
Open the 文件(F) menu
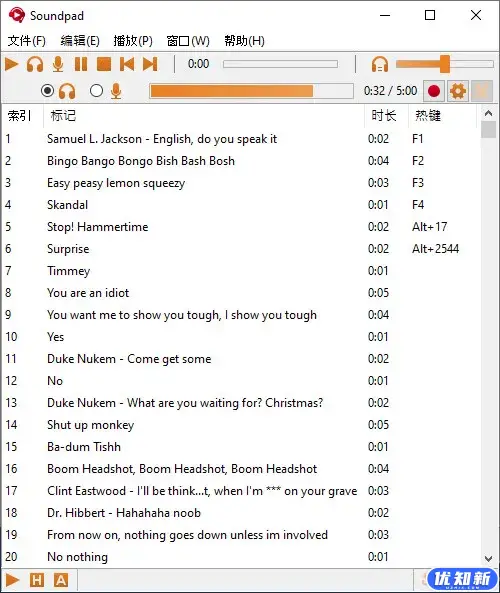click(26, 40)
